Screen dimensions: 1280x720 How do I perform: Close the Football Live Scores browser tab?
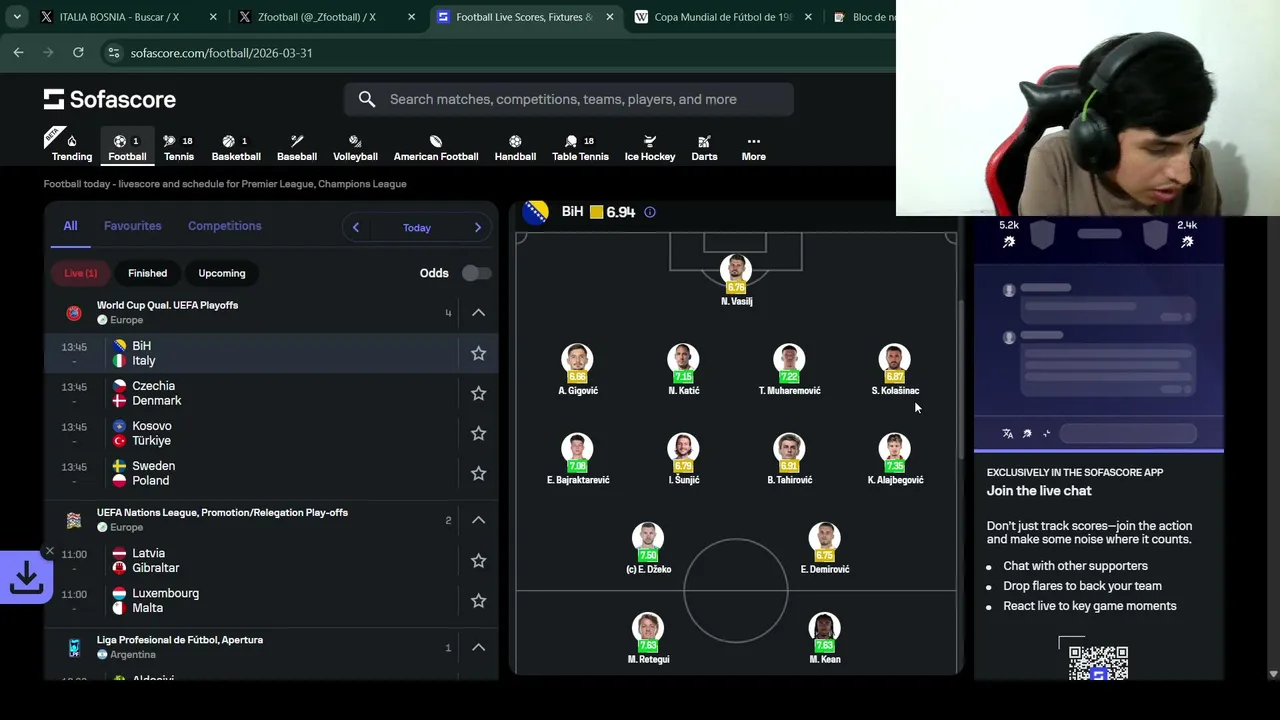click(x=610, y=17)
